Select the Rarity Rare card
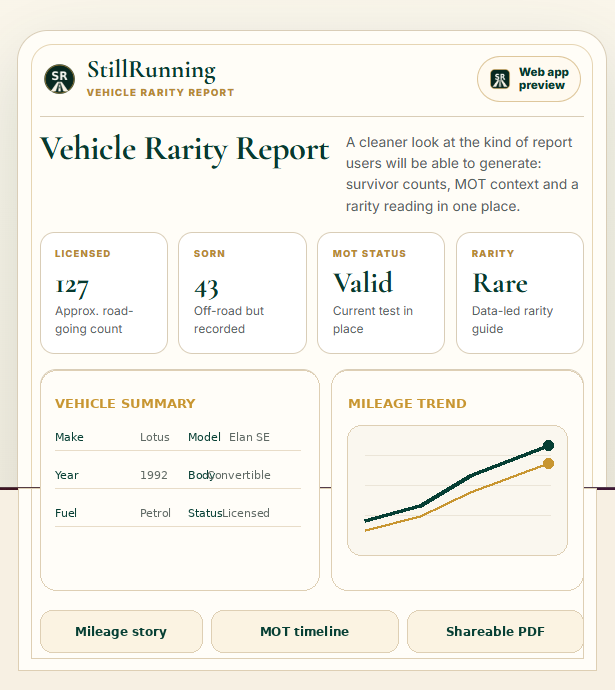This screenshot has width=615, height=690. point(520,293)
